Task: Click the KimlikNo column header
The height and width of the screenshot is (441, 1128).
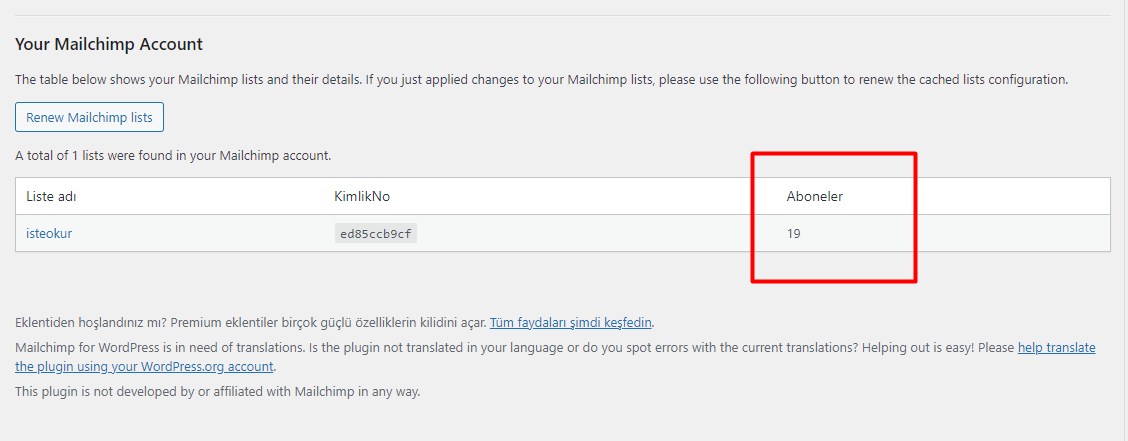Action: (x=362, y=196)
